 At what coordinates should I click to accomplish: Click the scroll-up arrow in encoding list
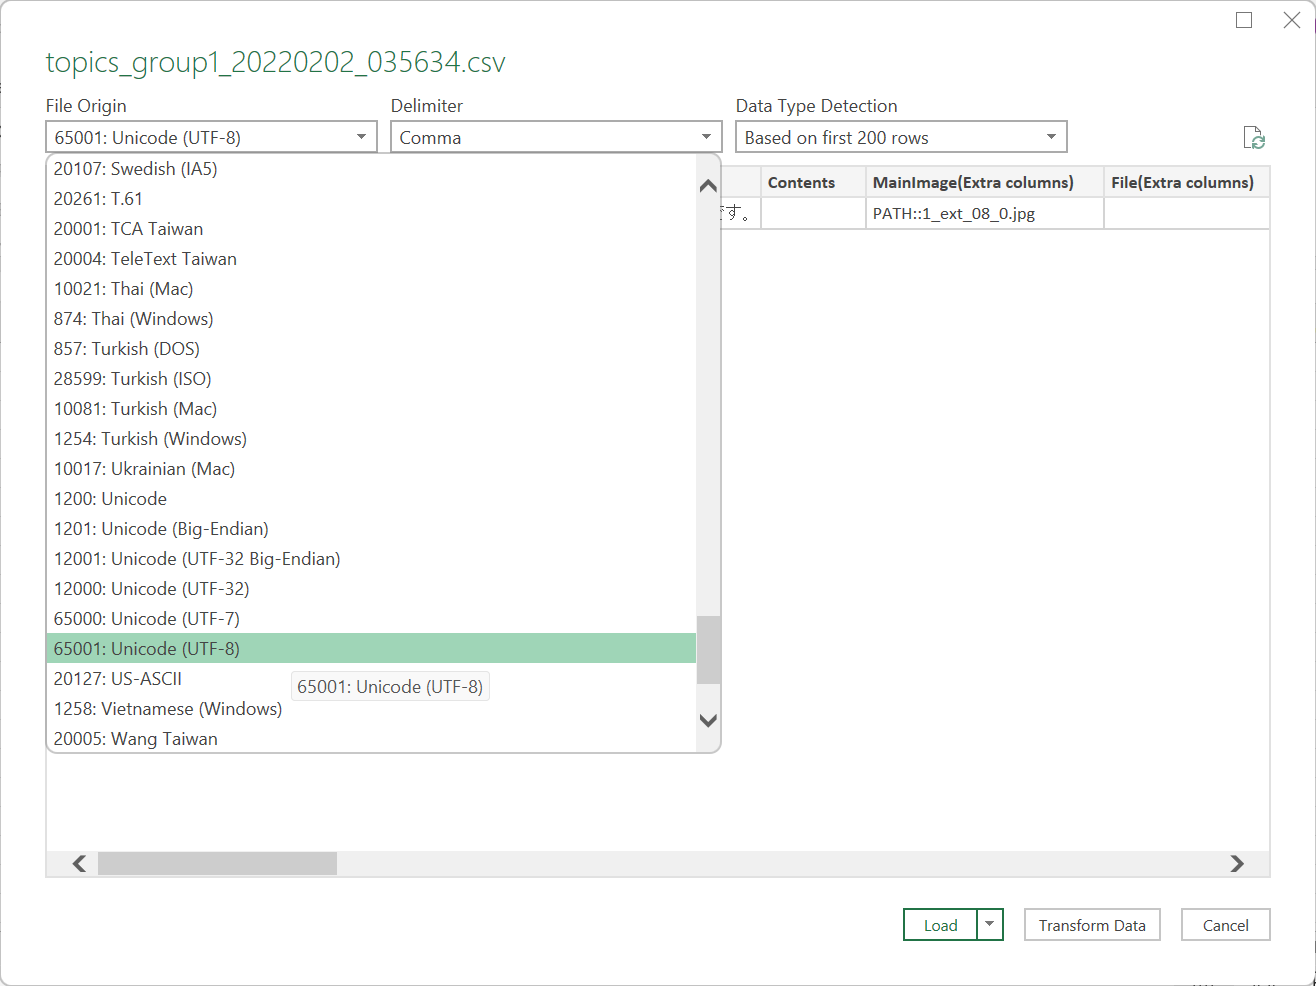708,185
